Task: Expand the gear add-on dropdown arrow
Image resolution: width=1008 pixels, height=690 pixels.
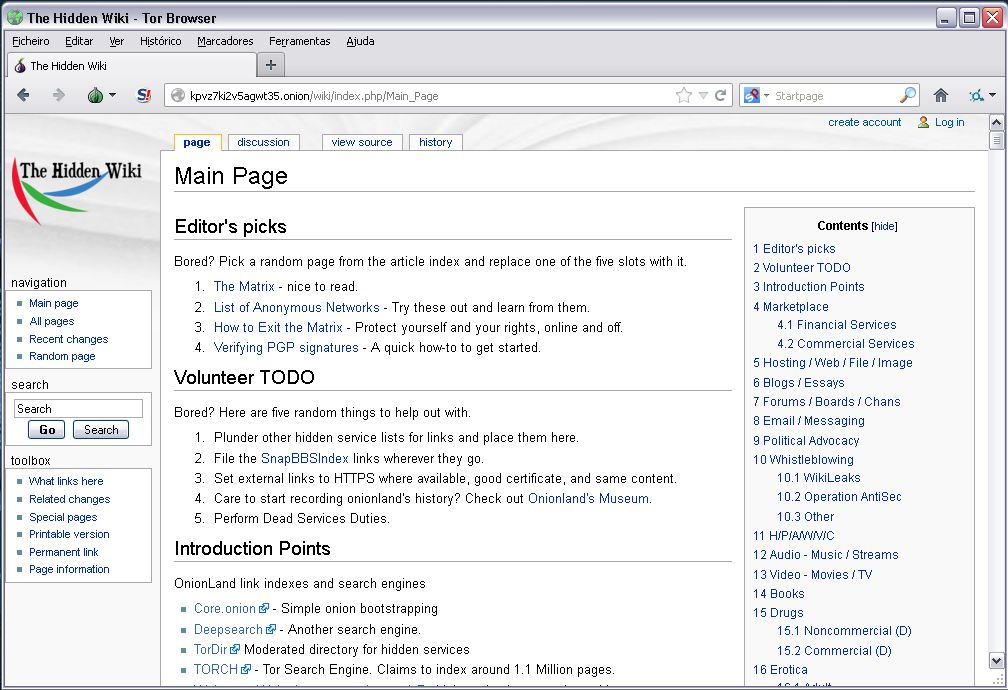Action: pos(993,95)
